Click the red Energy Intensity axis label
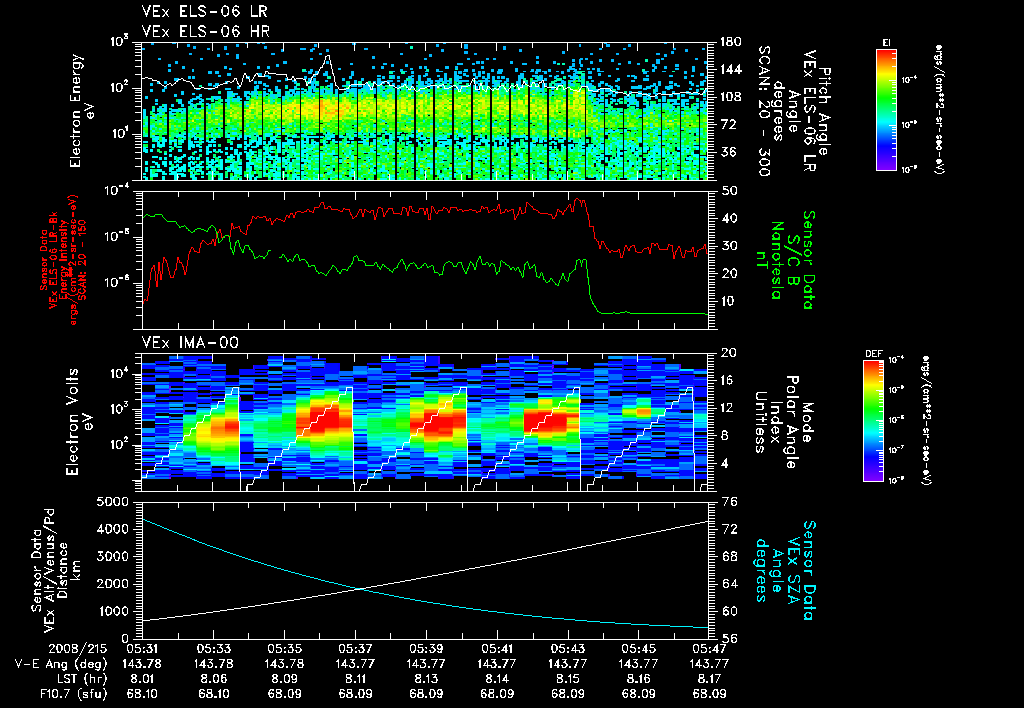The height and width of the screenshot is (708, 1024). (65, 260)
